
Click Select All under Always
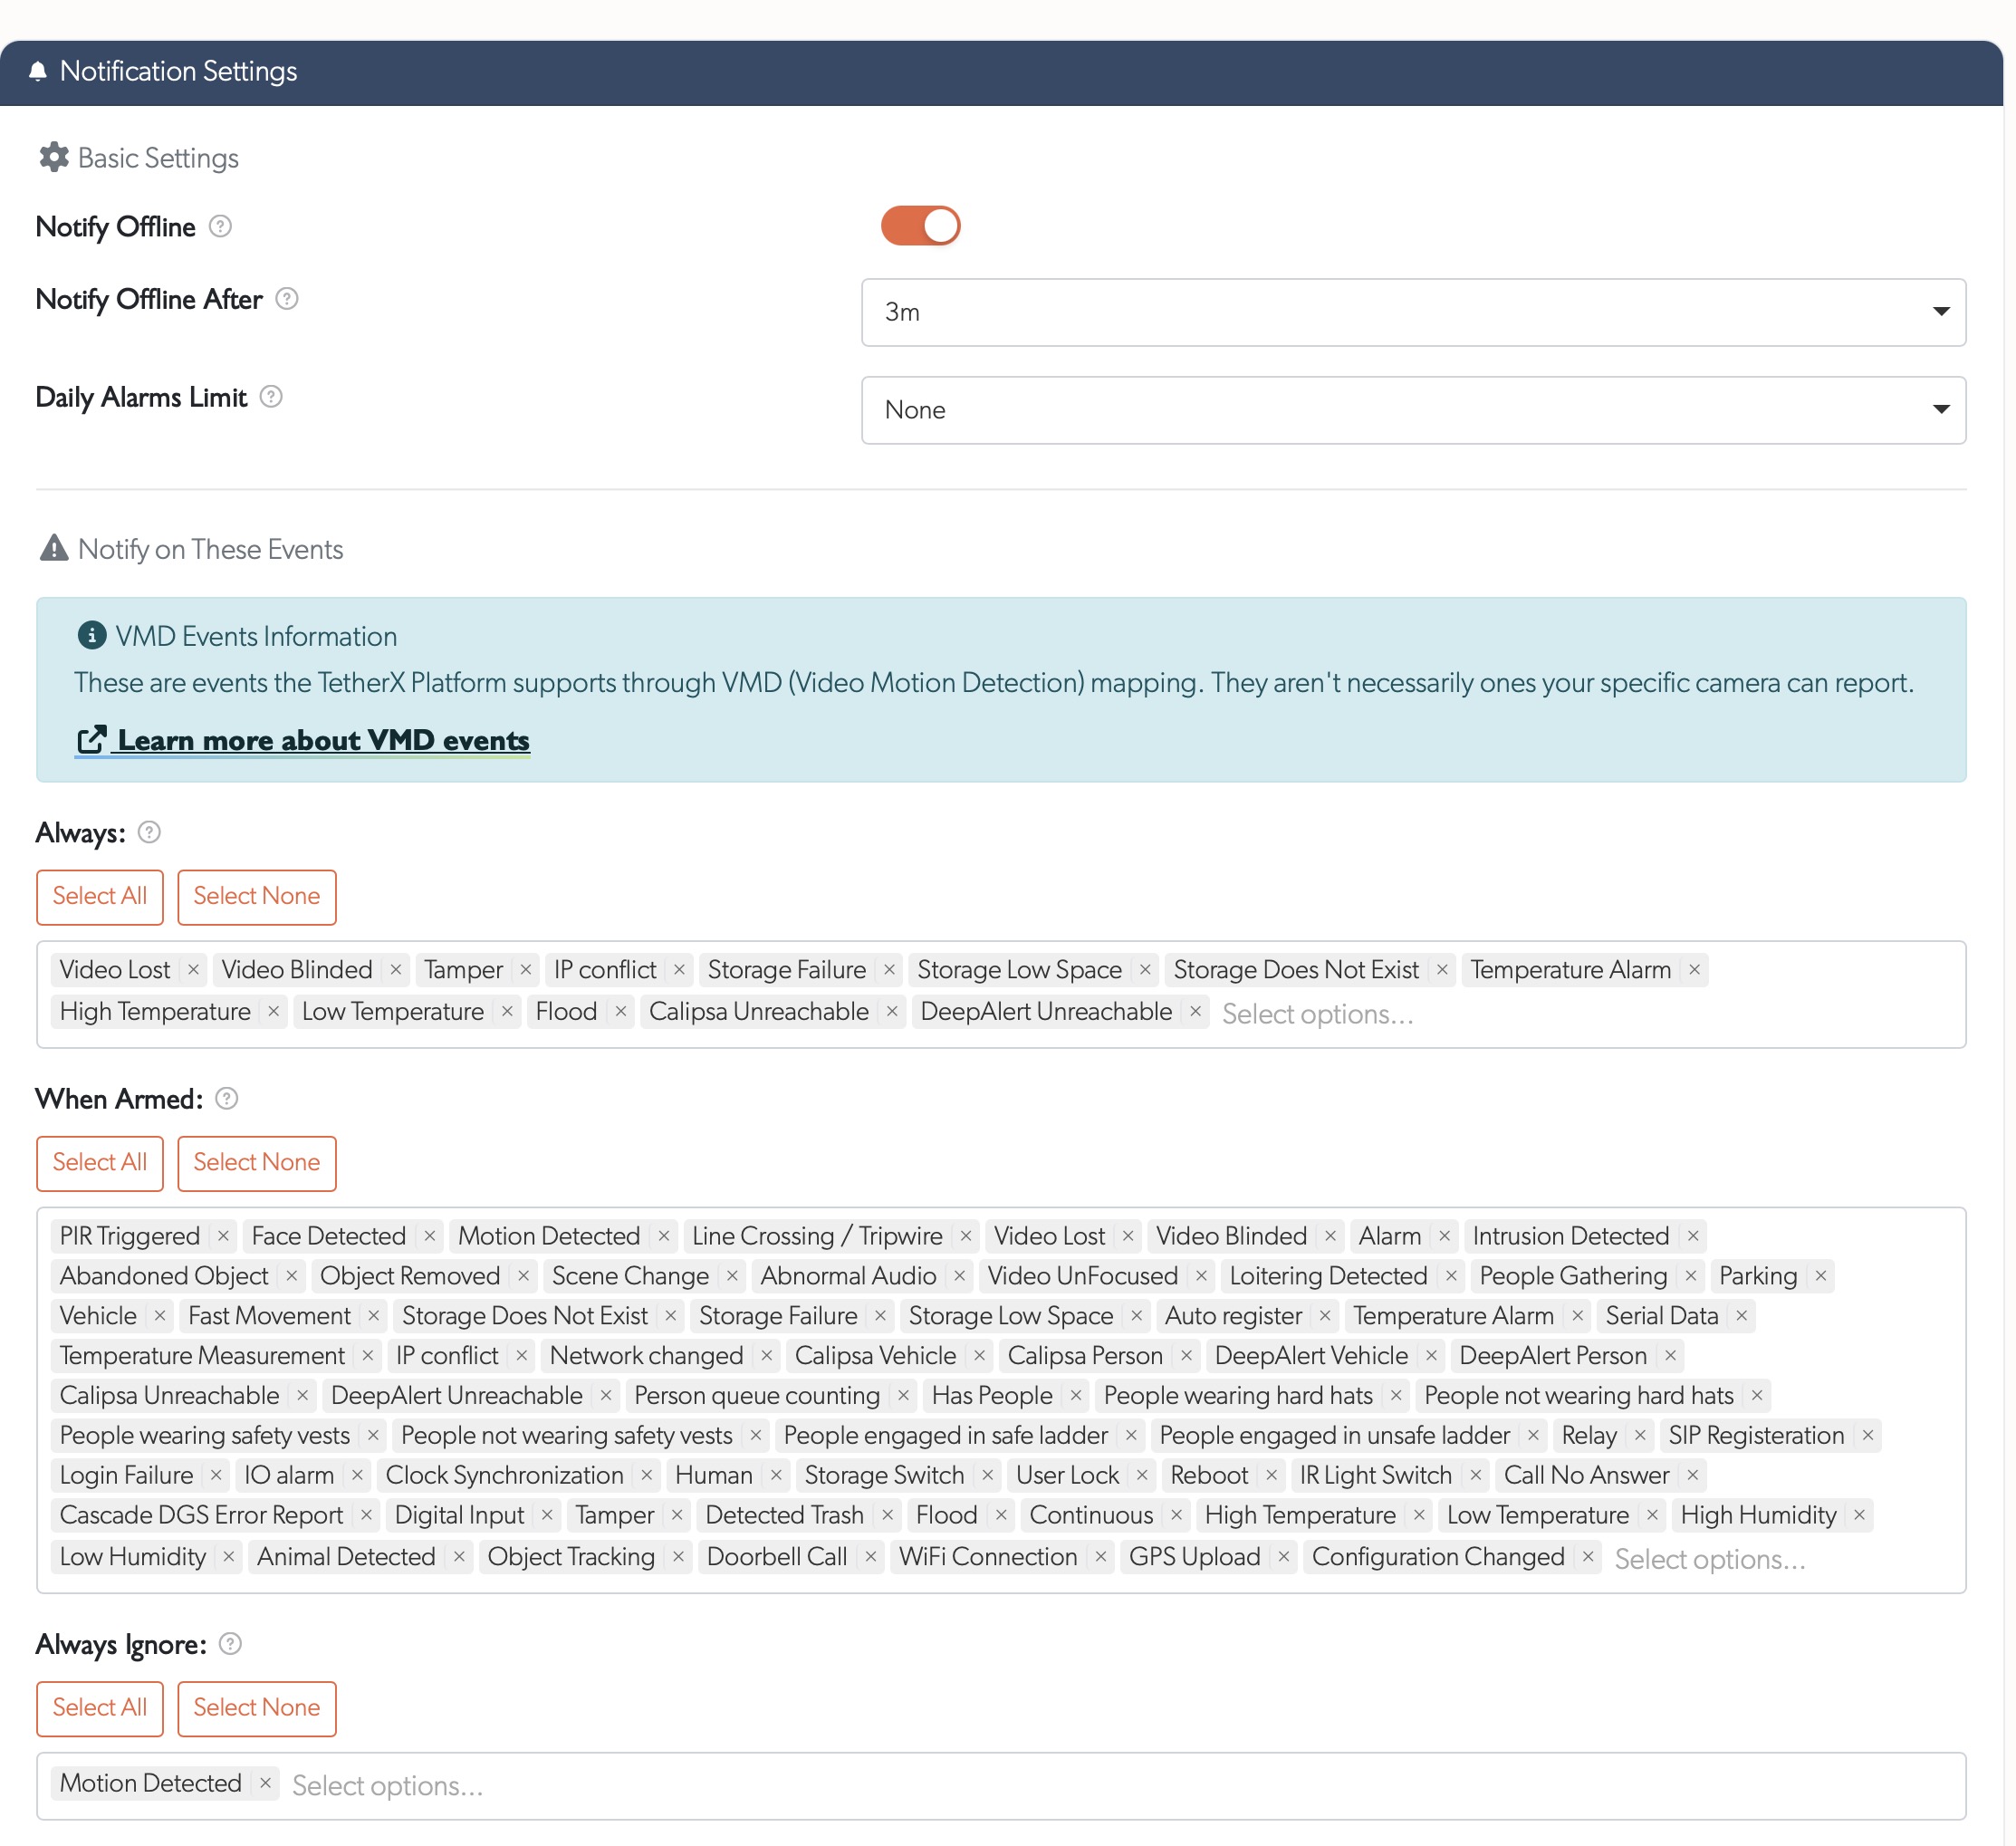(99, 897)
